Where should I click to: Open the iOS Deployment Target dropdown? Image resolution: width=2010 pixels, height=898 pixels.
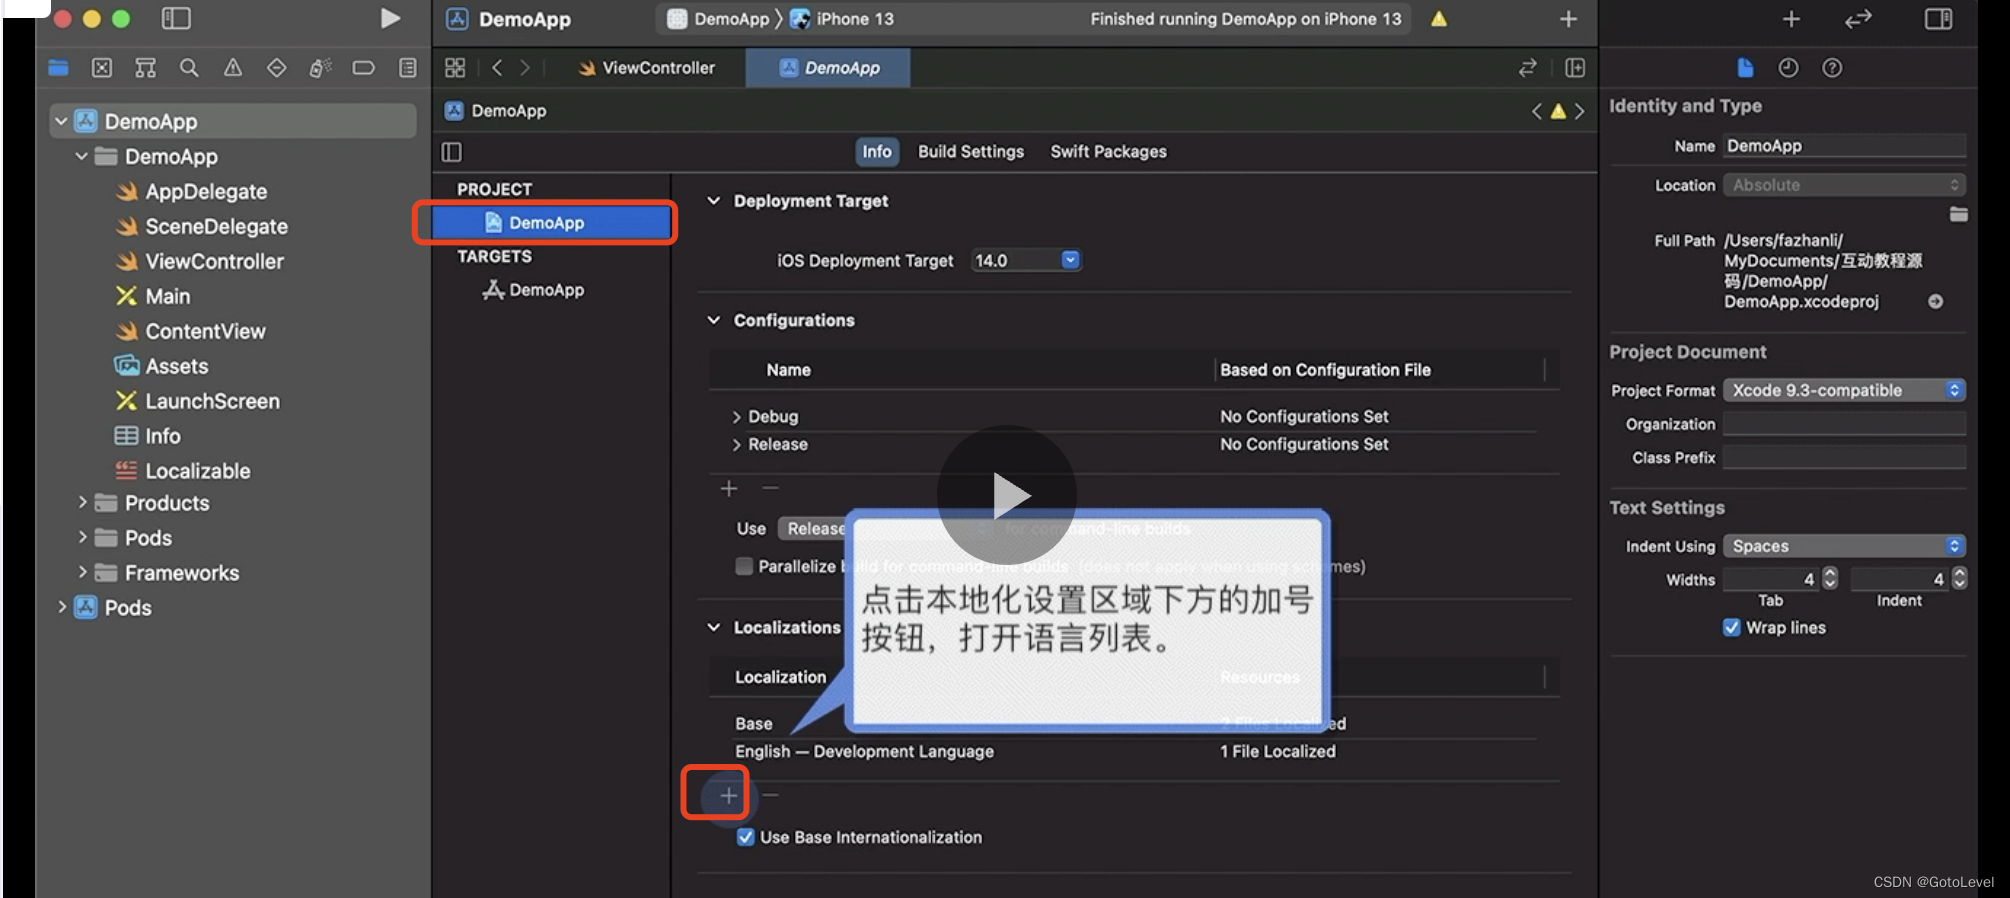(x=1026, y=260)
